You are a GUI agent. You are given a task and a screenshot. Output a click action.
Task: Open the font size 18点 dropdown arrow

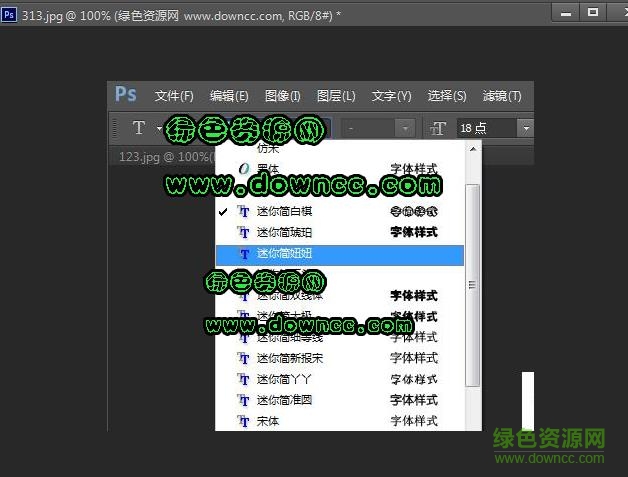[x=524, y=128]
